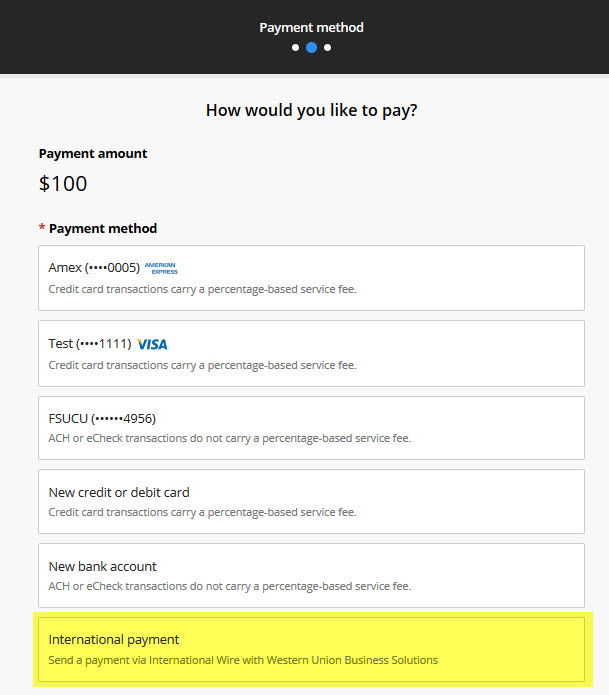The height and width of the screenshot is (695, 609).
Task: Select the highlighted blue progress dot
Action: coord(312,47)
